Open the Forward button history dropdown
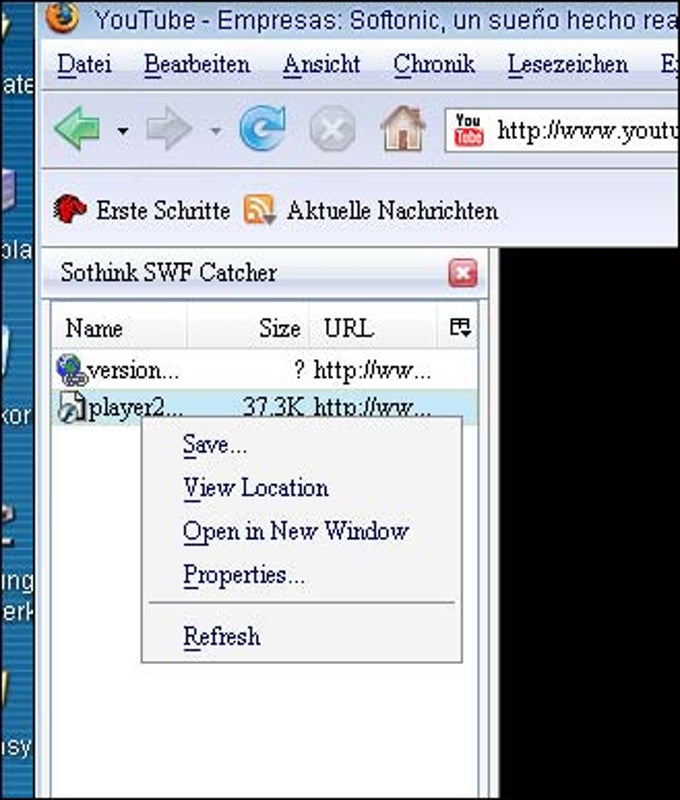 click(x=216, y=131)
